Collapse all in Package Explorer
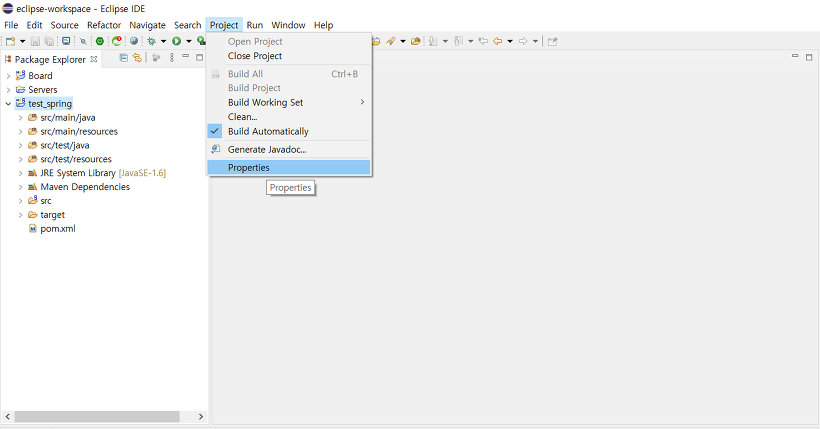The width and height of the screenshot is (820, 429). [123, 58]
